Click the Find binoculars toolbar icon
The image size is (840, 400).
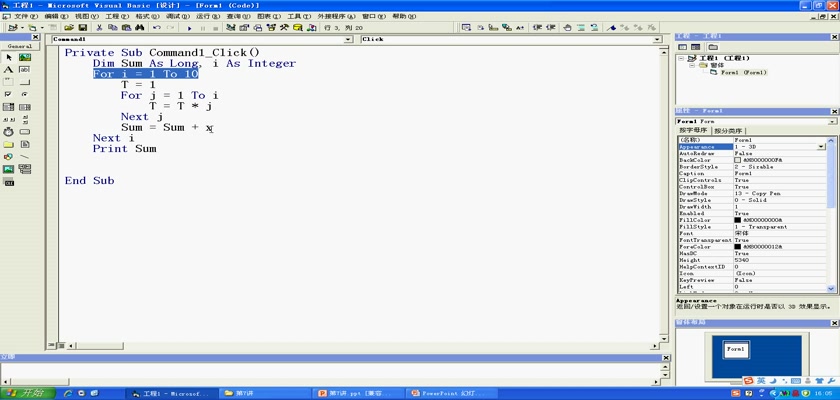(x=141, y=28)
